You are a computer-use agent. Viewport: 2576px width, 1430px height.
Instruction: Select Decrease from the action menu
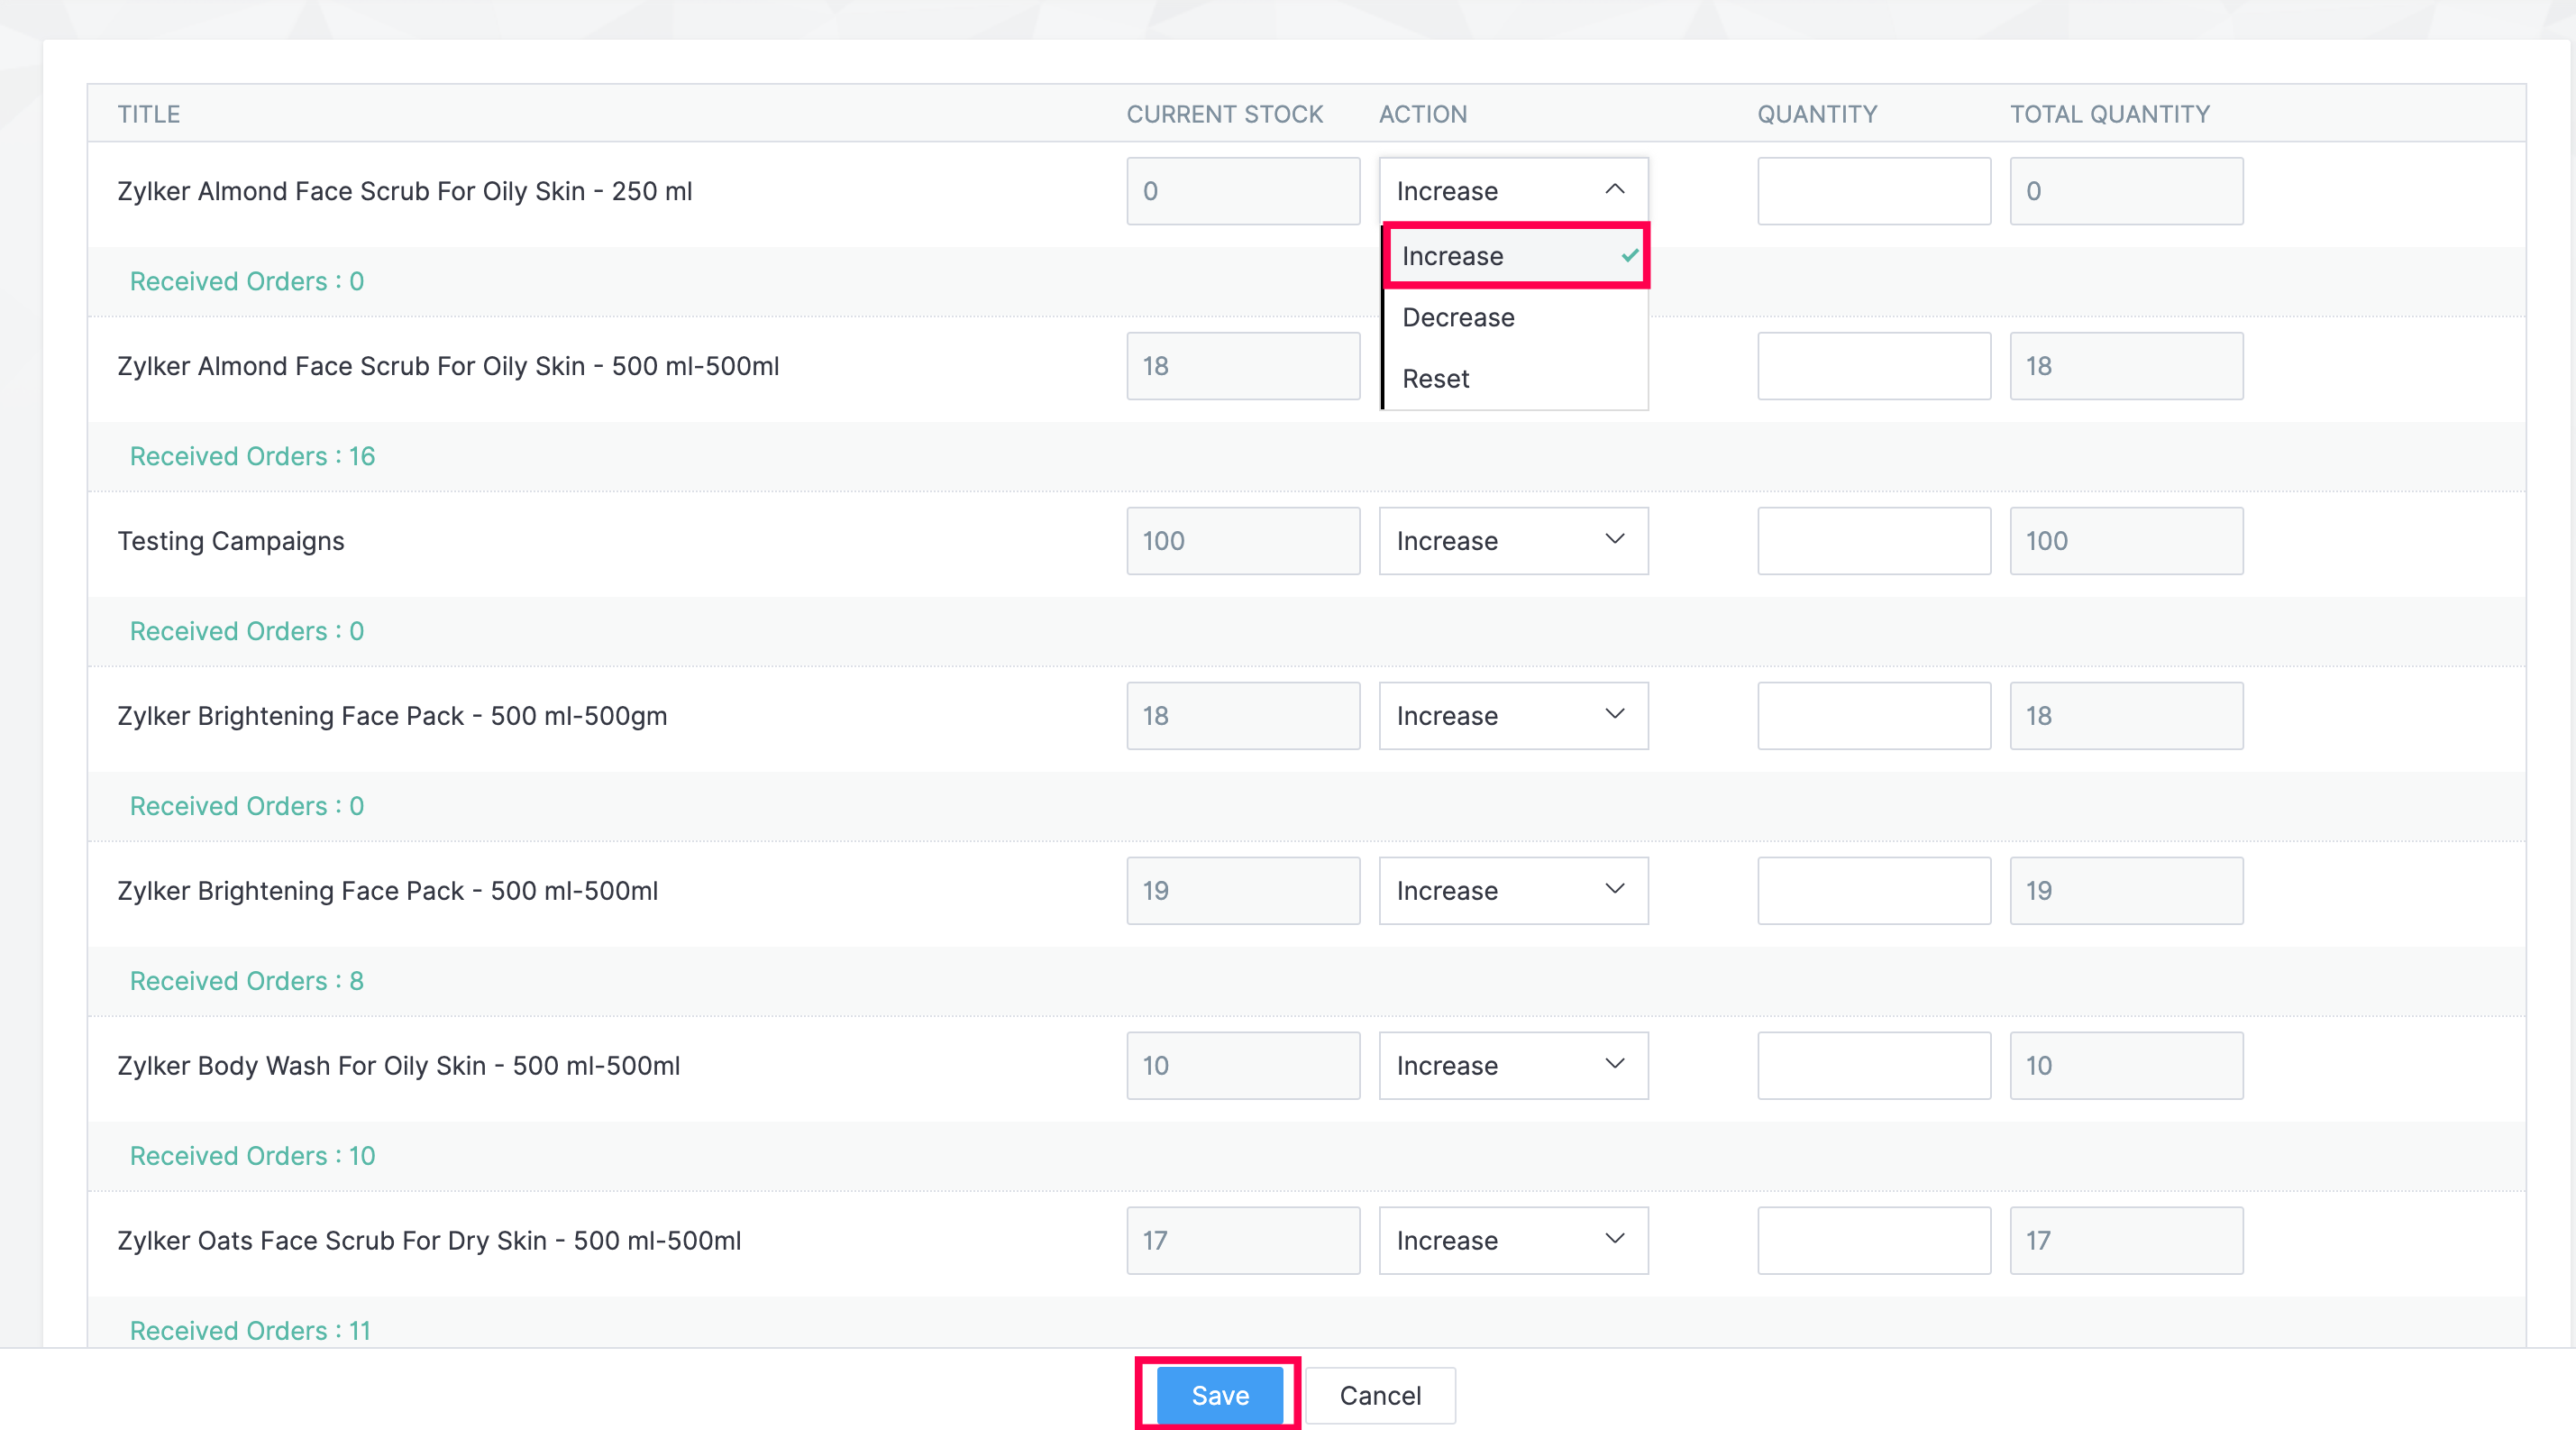click(x=1457, y=317)
